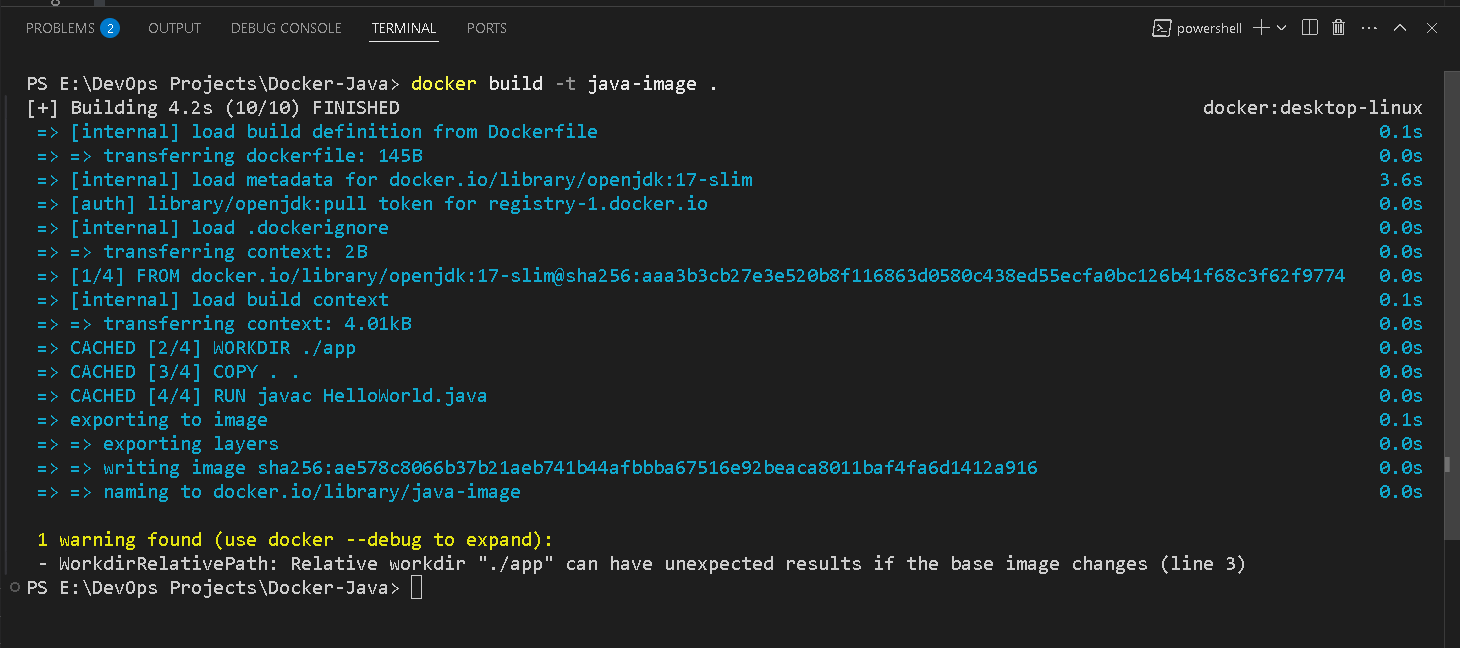The height and width of the screenshot is (648, 1460).
Task: Open the launch profile dropdown arrow
Action: tap(1281, 28)
